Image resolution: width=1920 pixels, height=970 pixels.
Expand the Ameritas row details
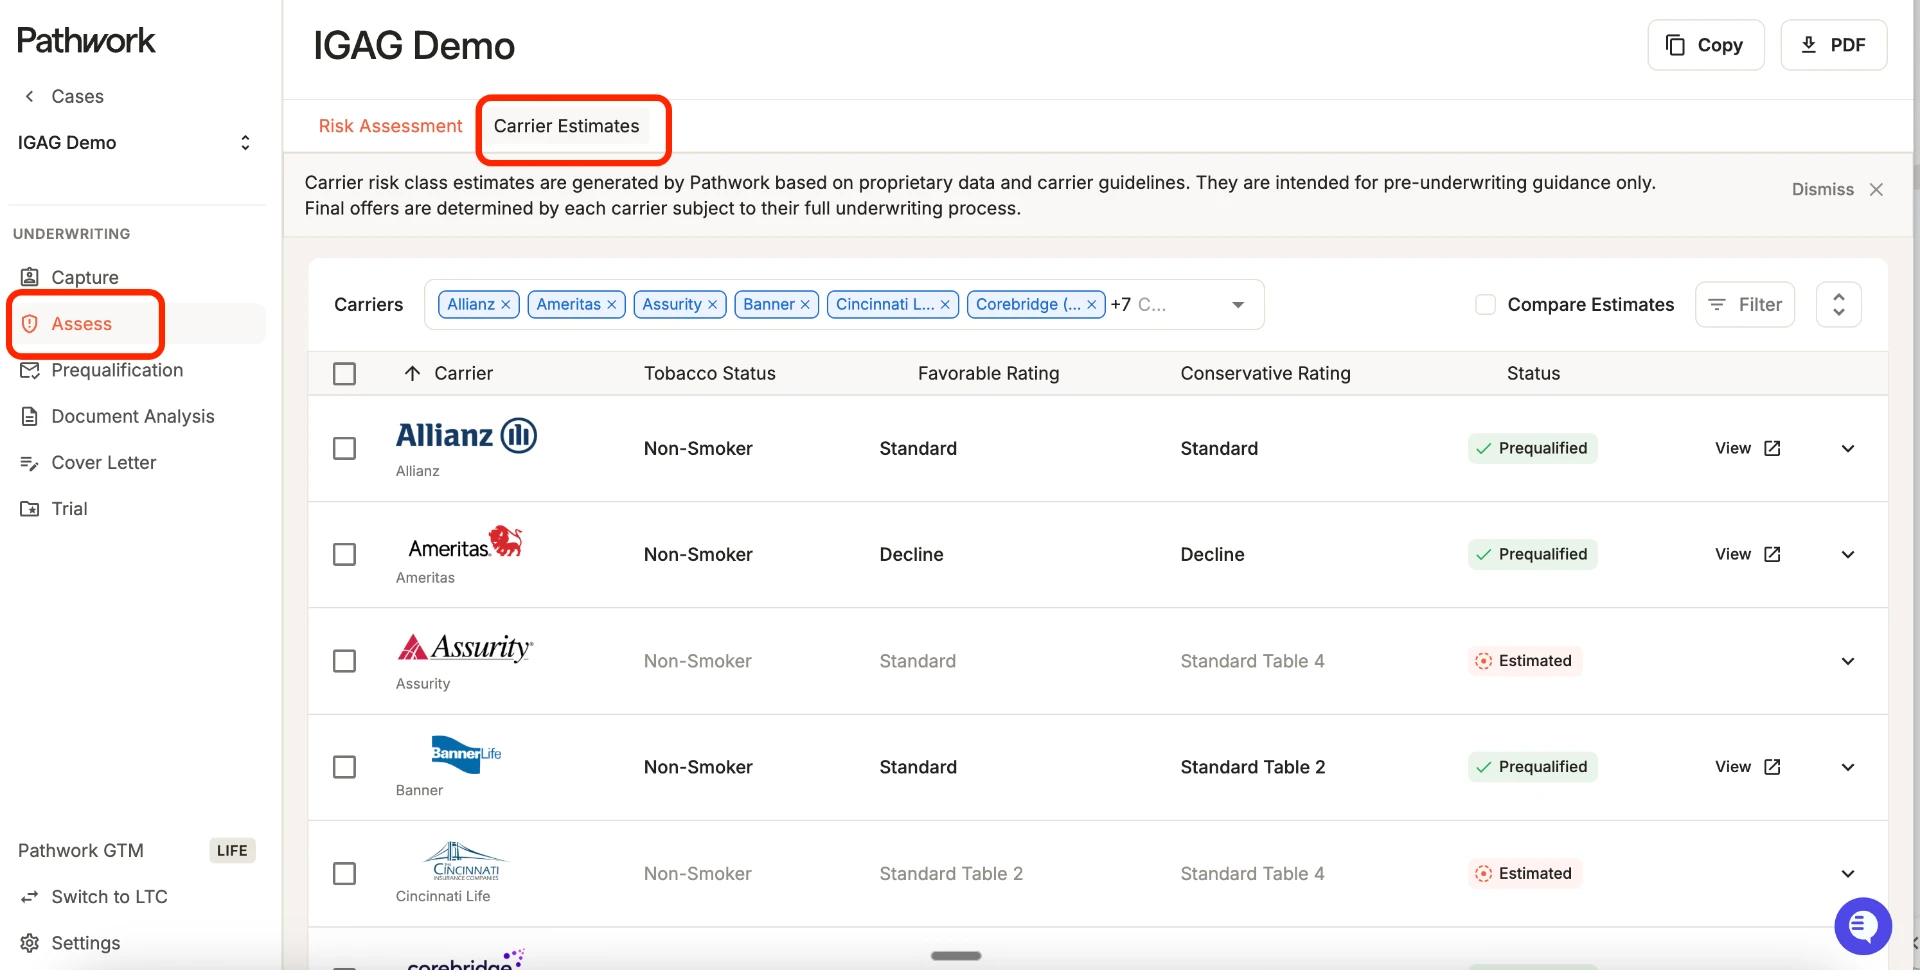1848,554
